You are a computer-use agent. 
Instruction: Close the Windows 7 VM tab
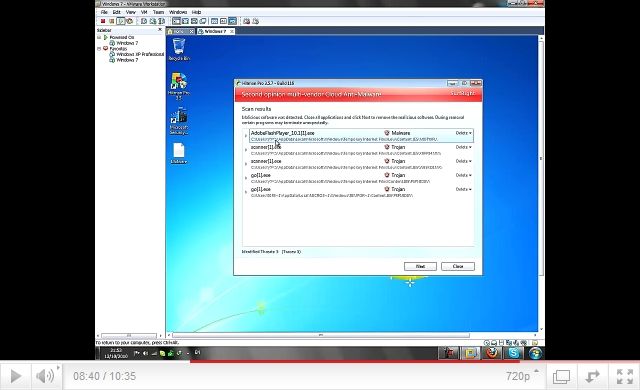[232, 31]
